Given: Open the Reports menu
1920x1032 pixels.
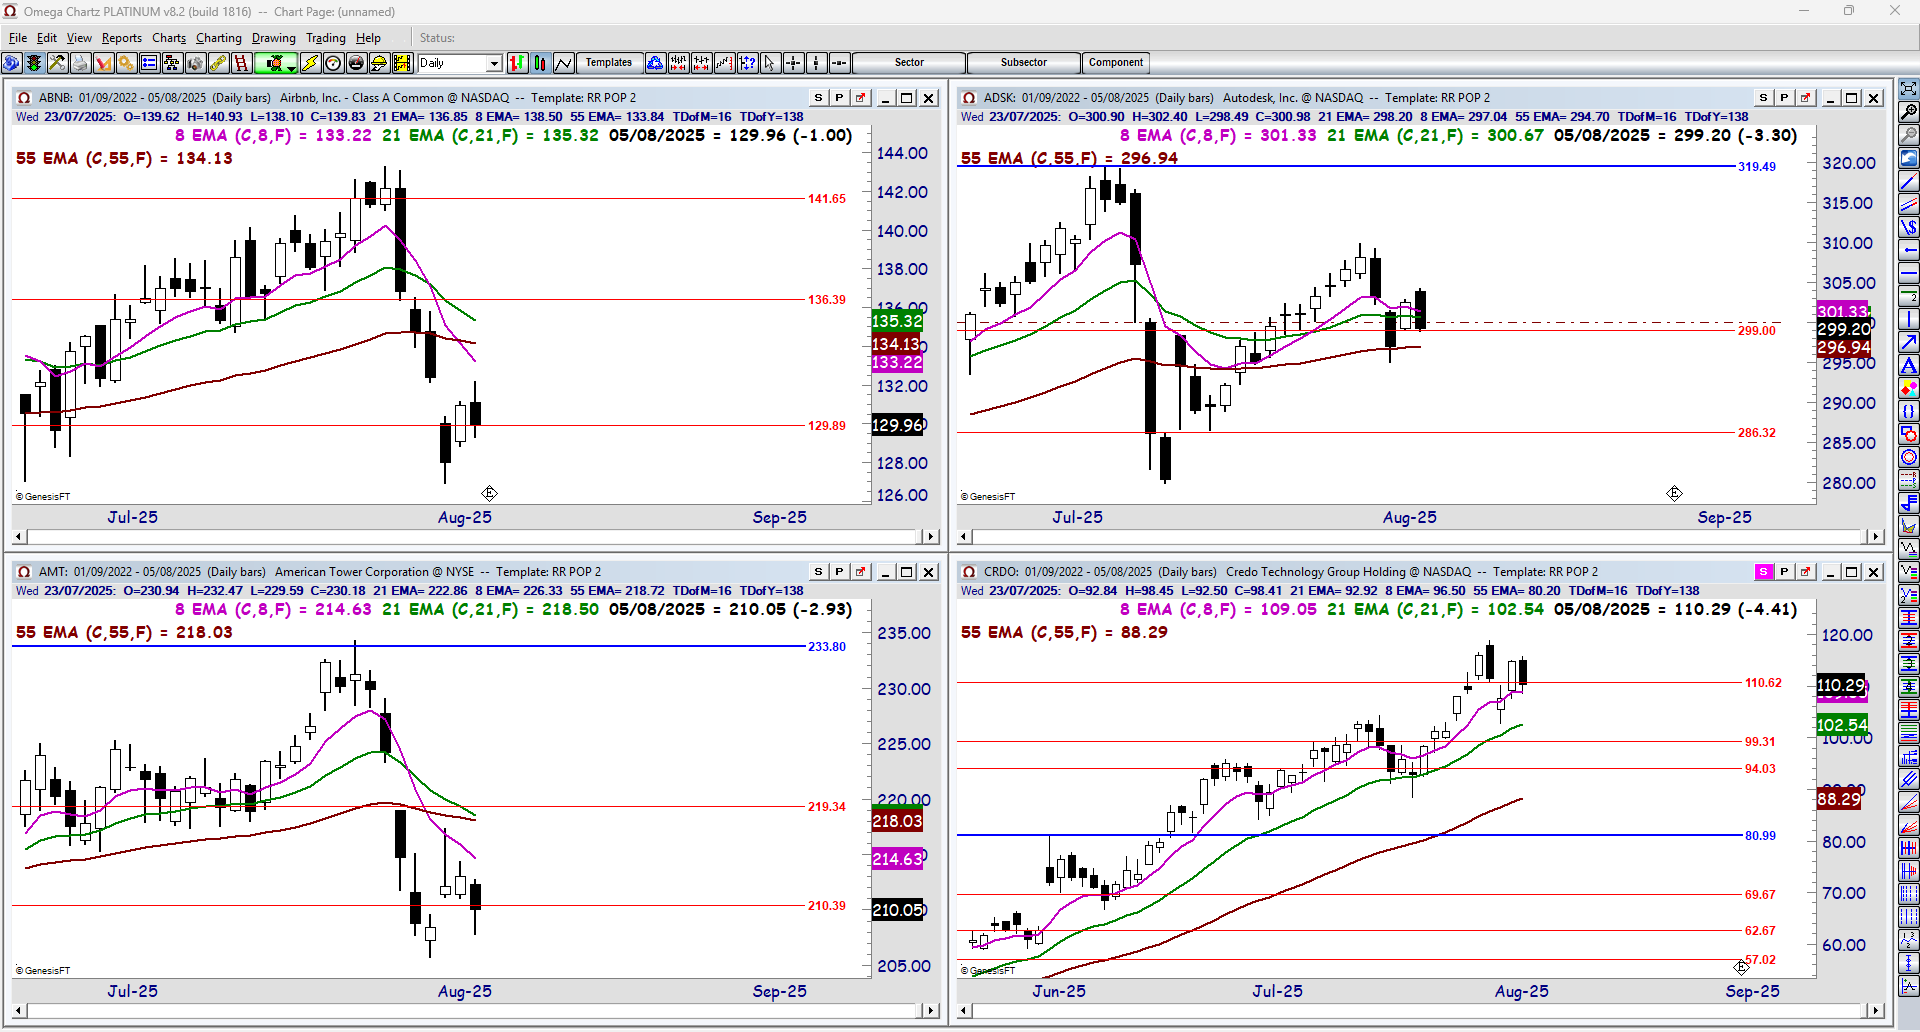Looking at the screenshot, I should point(122,38).
